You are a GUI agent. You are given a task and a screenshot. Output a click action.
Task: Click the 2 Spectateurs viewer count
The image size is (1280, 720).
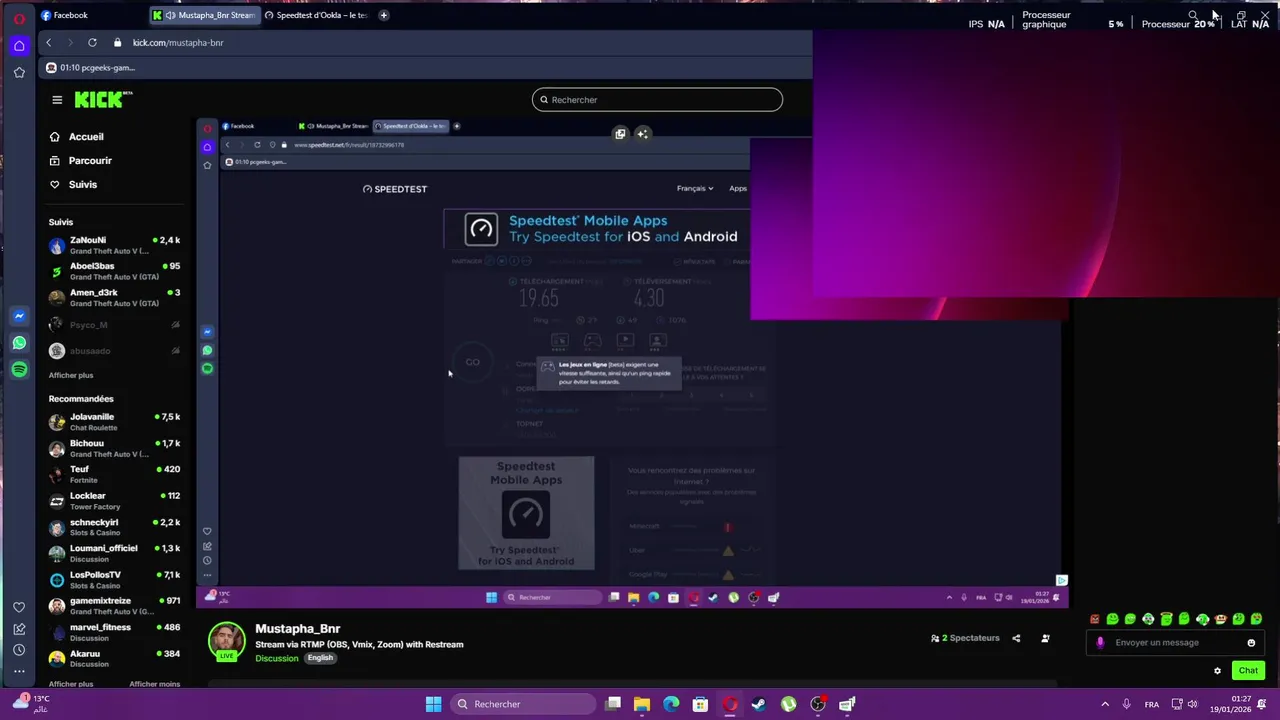[965, 638]
